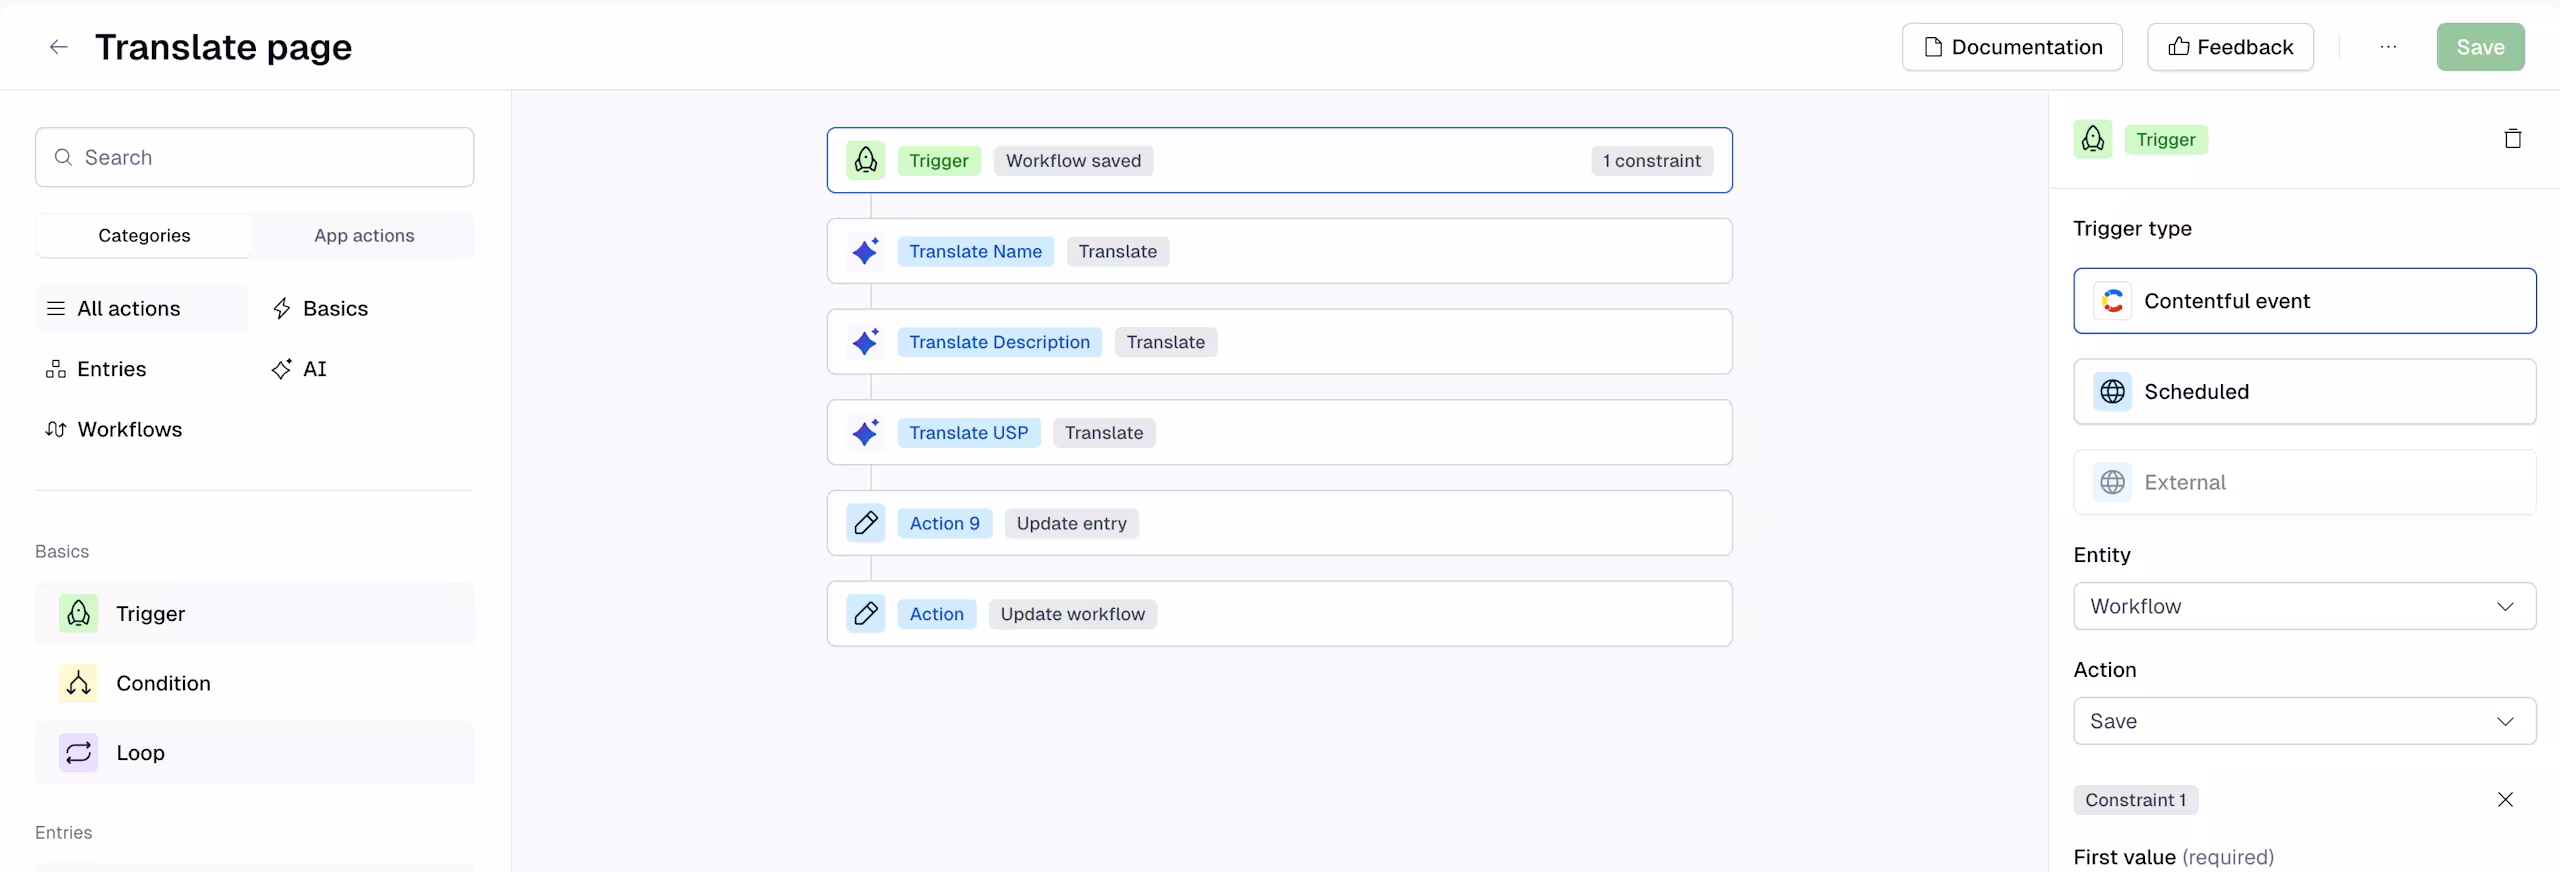Open the Entity dropdown showing Workflow
The image size is (2560, 872).
[x=2304, y=606]
